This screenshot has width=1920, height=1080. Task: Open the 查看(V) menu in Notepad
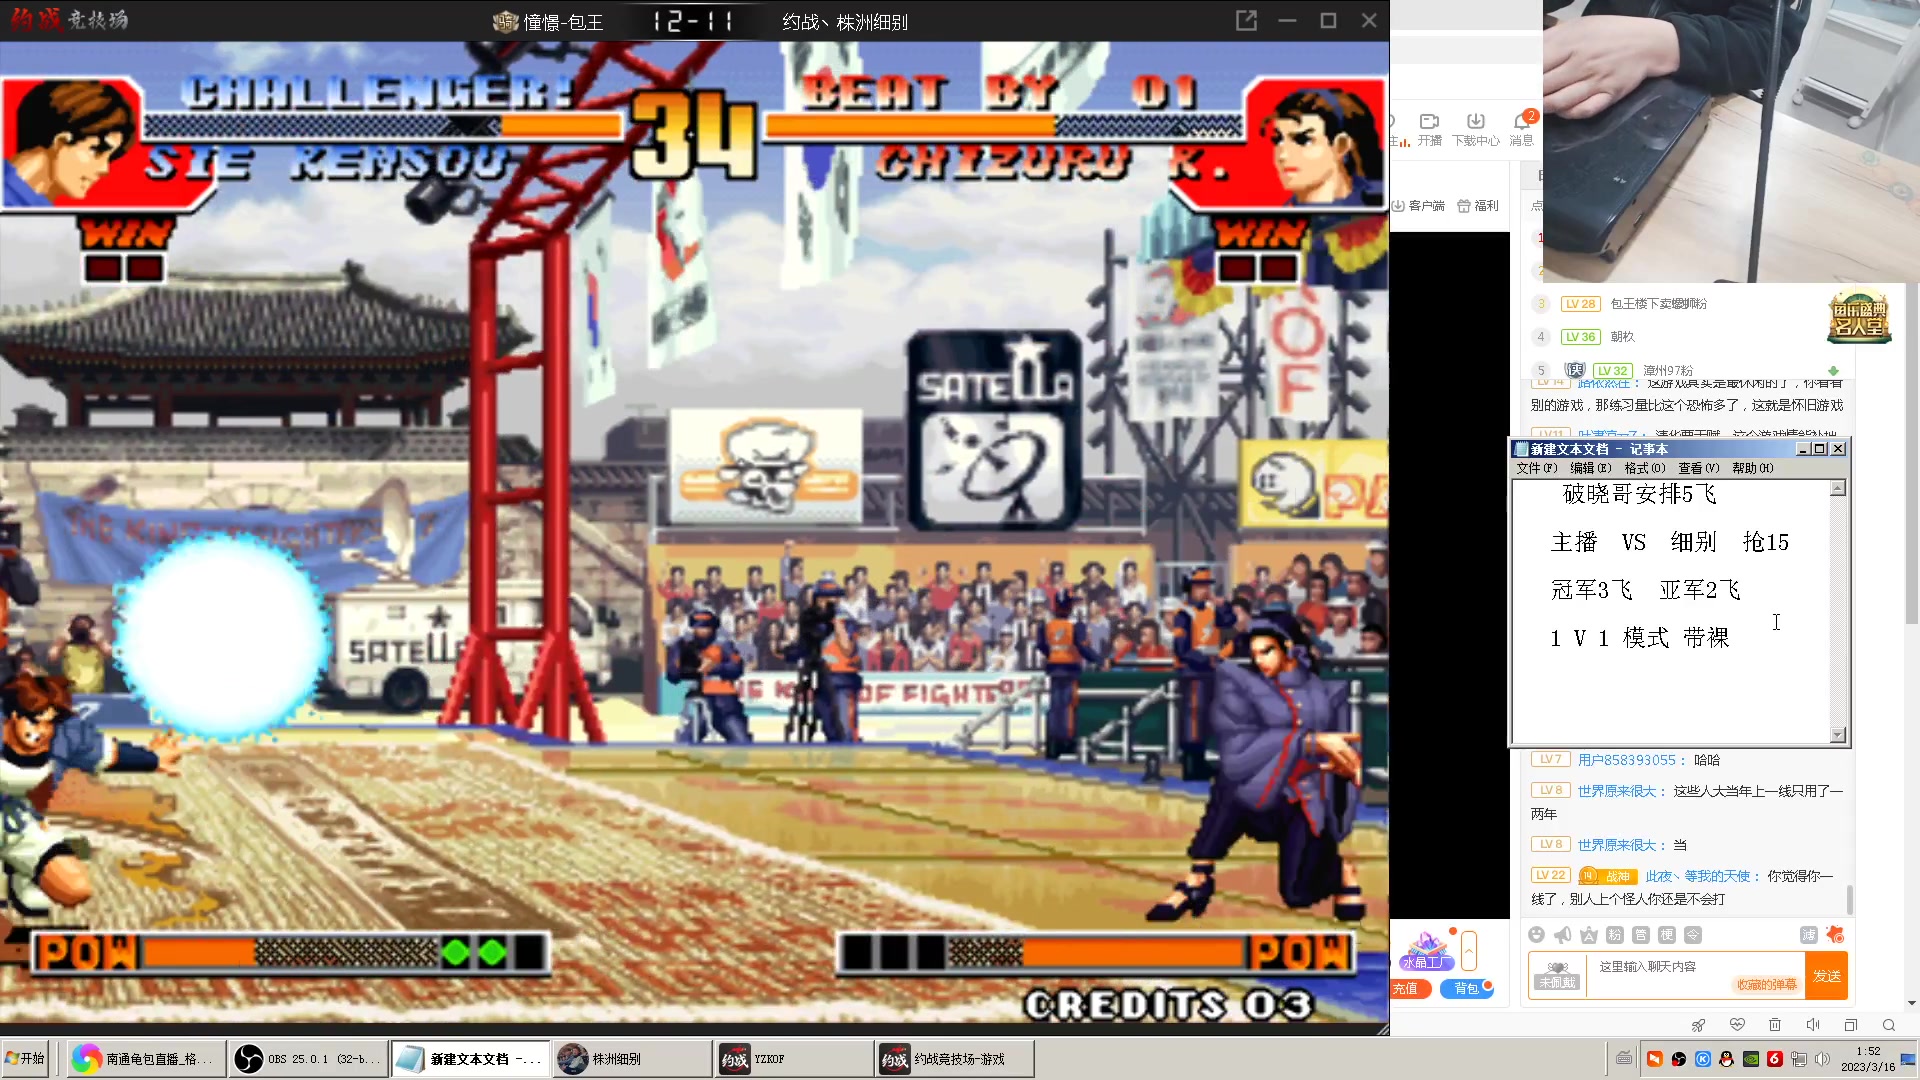pos(1699,468)
